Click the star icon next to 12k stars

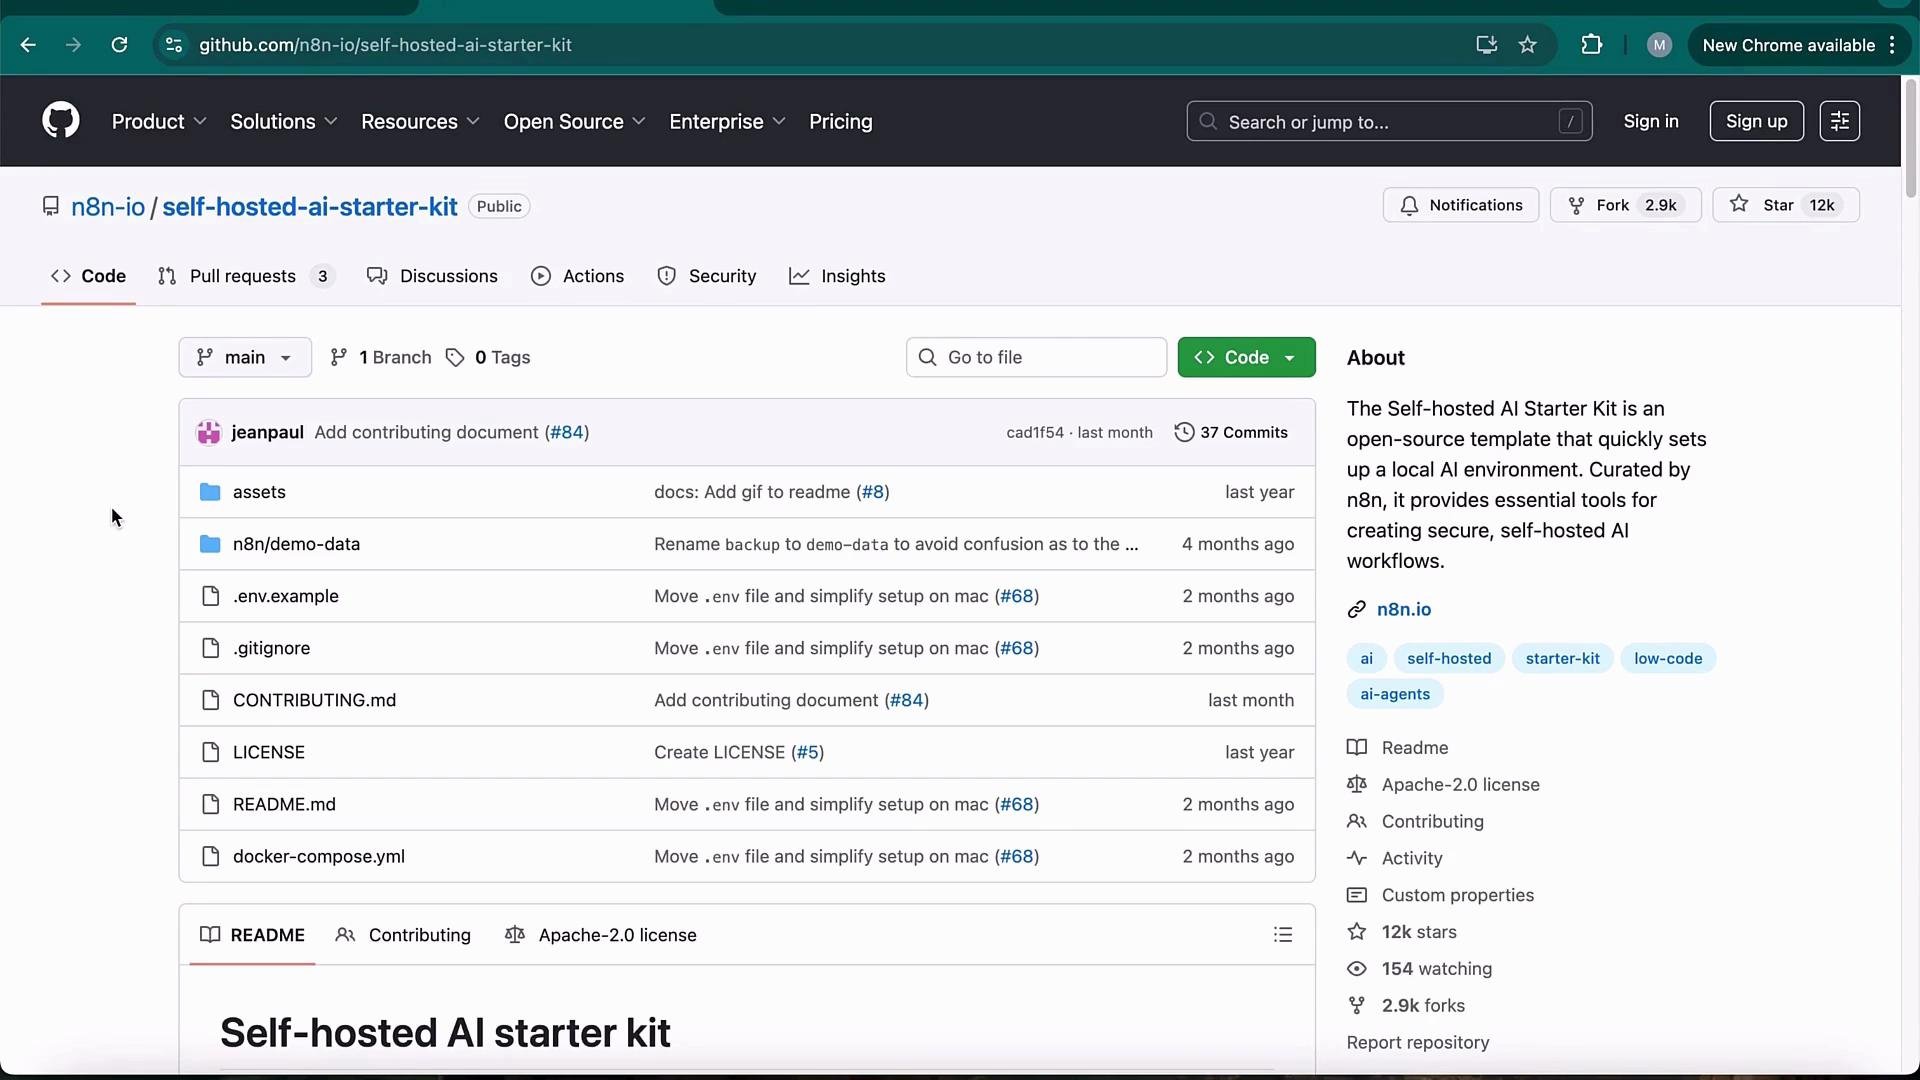1357,932
